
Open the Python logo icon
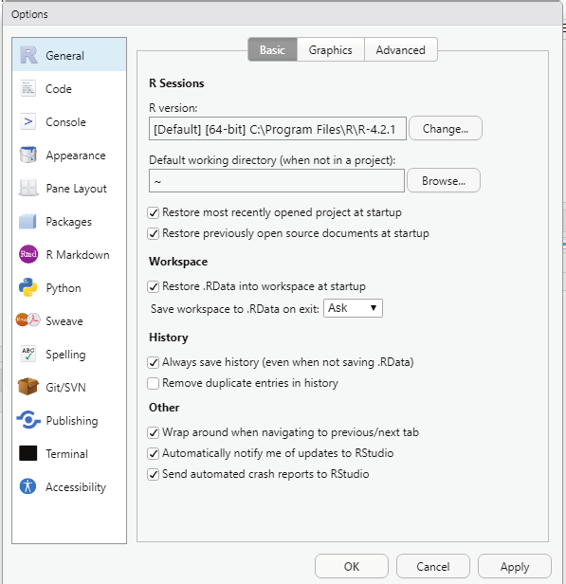28,288
